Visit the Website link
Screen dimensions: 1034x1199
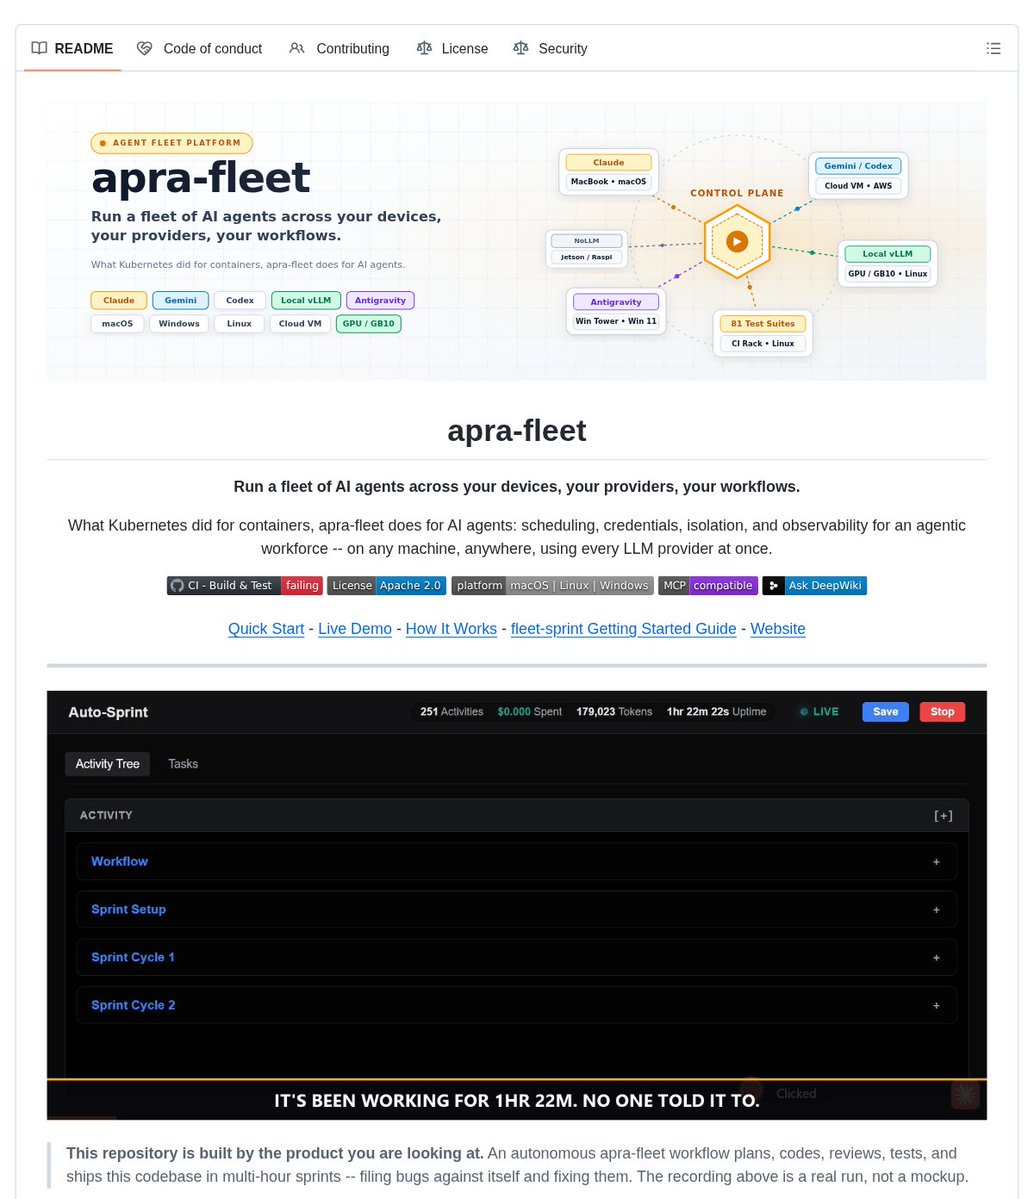tap(778, 629)
